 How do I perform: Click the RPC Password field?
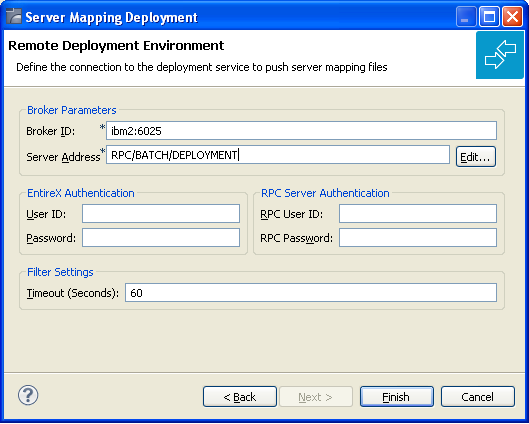pyautogui.click(x=418, y=237)
